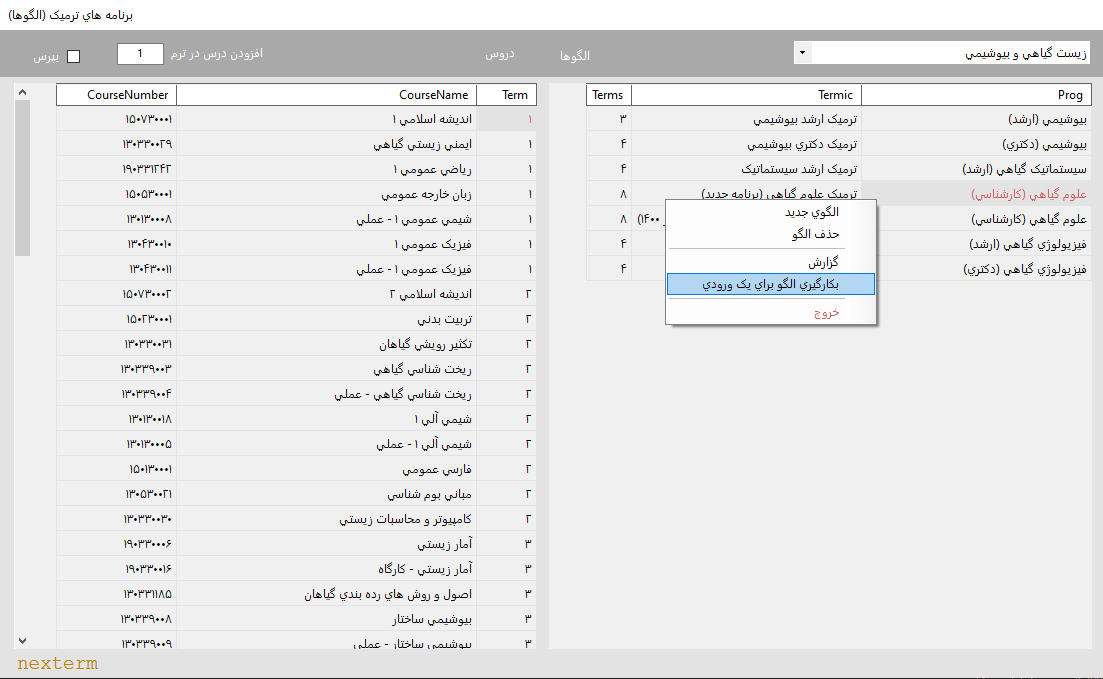Sort by the CourseNumber column header
Image resolution: width=1103 pixels, height=679 pixels.
116,95
